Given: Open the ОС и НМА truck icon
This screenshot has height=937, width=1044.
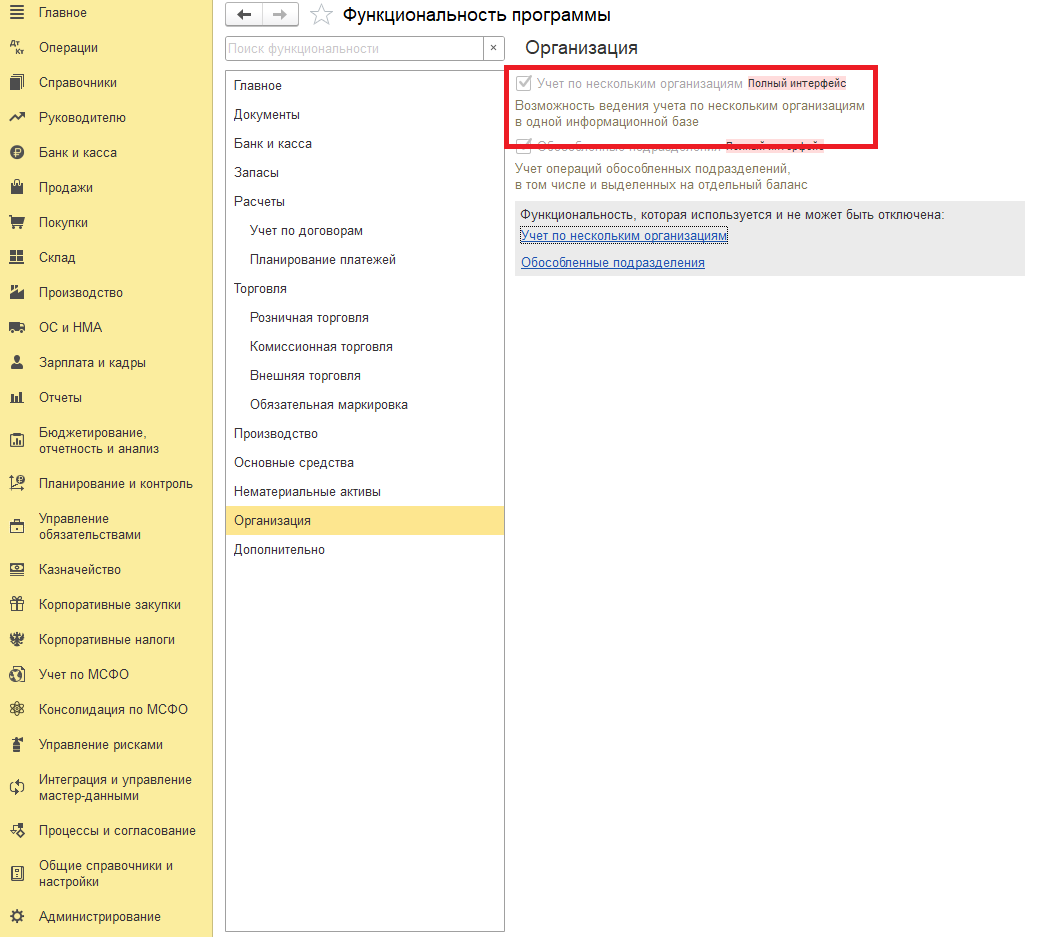Looking at the screenshot, I should [x=16, y=328].
